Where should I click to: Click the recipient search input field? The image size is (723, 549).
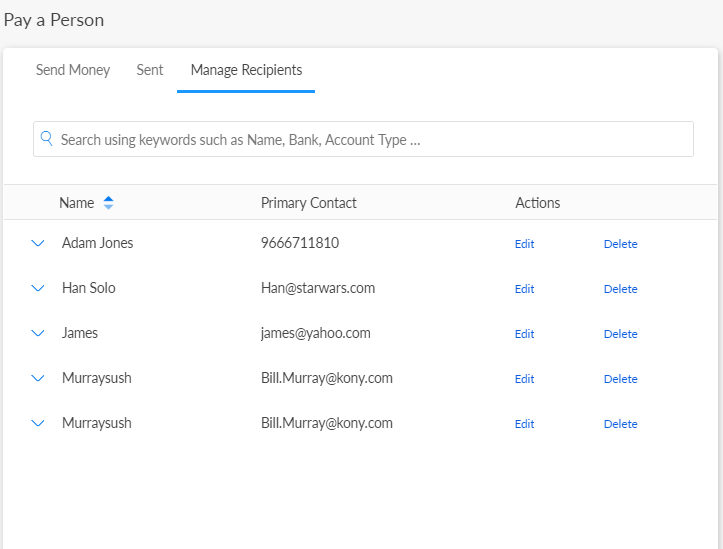coord(370,140)
